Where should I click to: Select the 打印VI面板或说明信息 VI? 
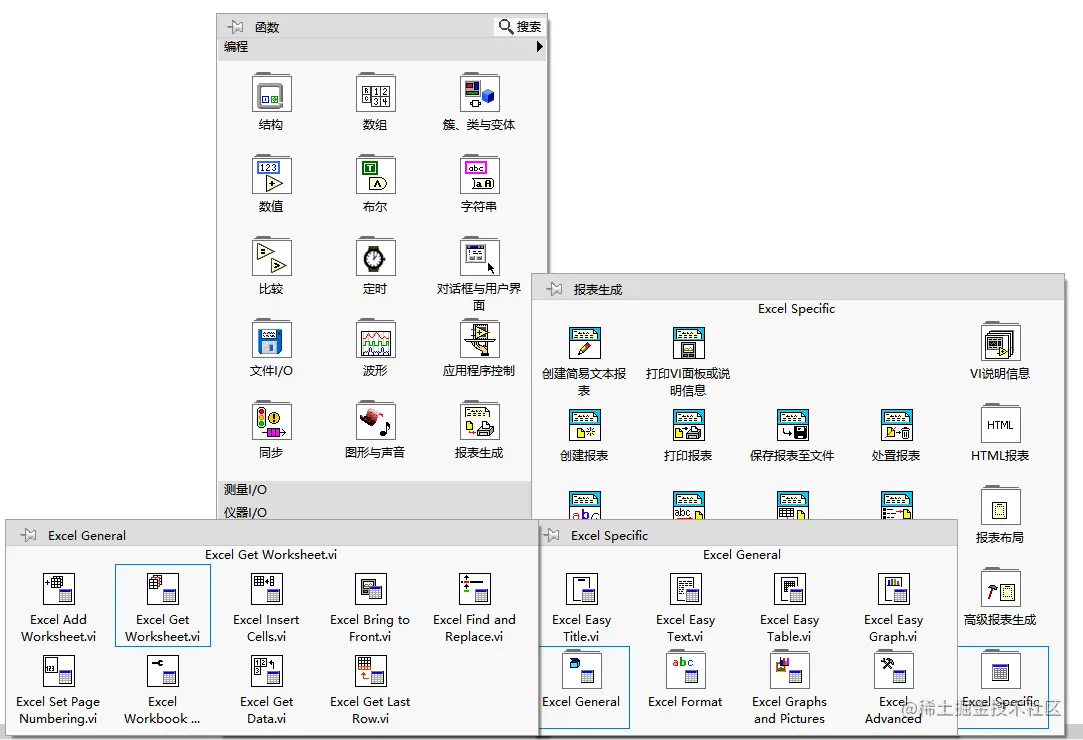pos(689,343)
